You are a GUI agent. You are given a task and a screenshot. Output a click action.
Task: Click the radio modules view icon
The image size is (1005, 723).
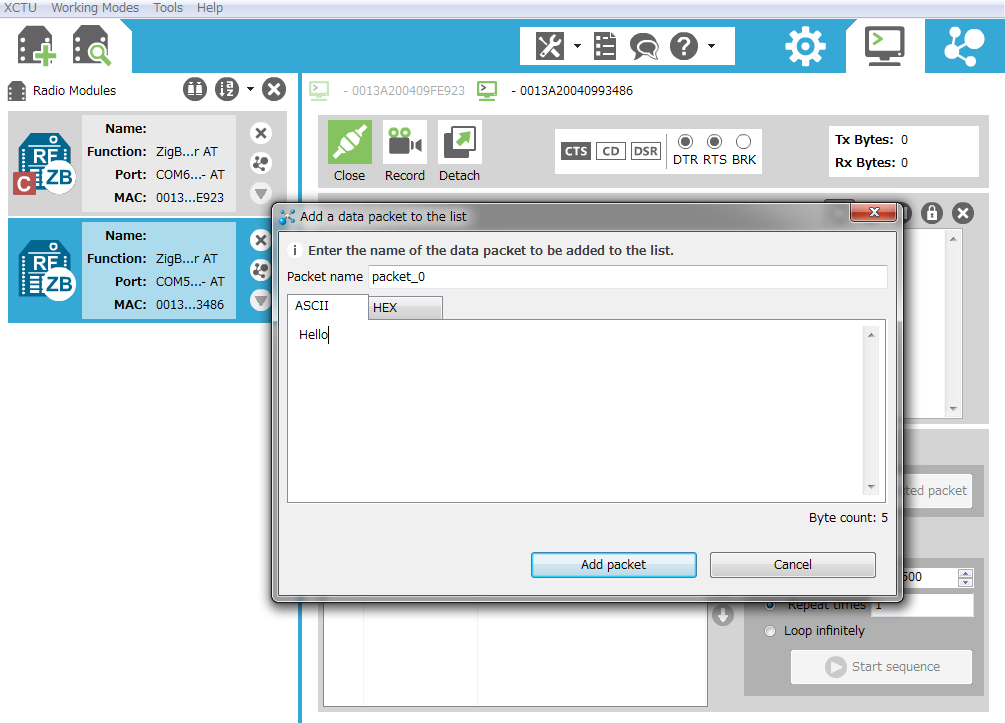[195, 89]
